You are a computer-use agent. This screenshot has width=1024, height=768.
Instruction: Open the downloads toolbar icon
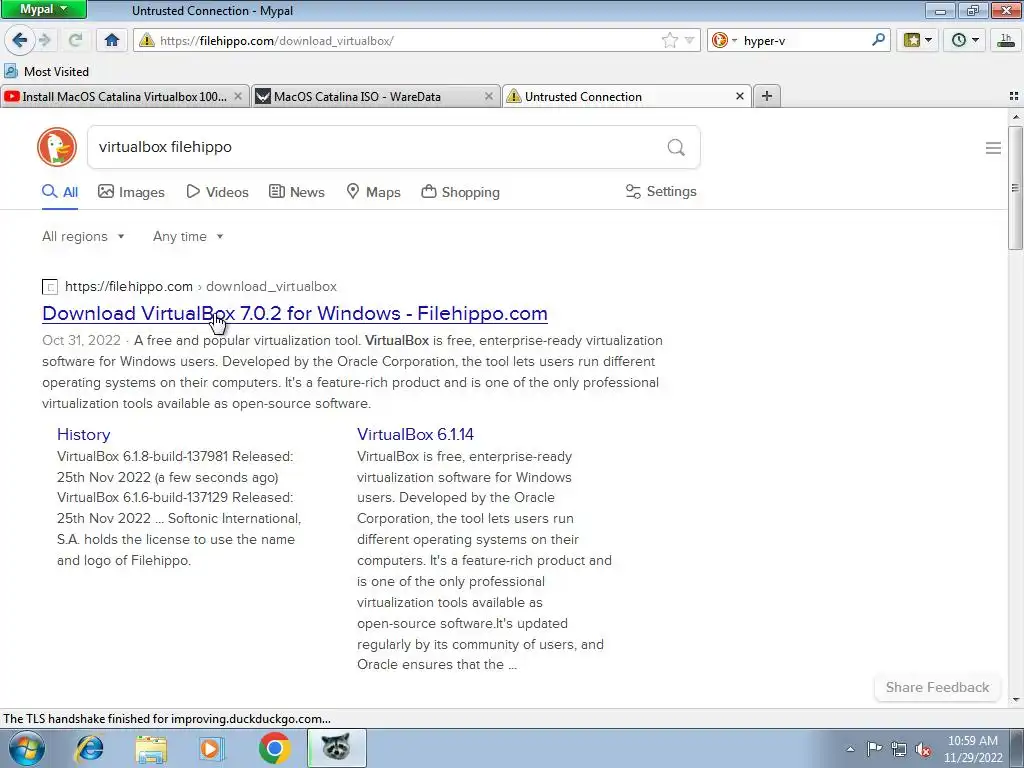tap(1006, 40)
